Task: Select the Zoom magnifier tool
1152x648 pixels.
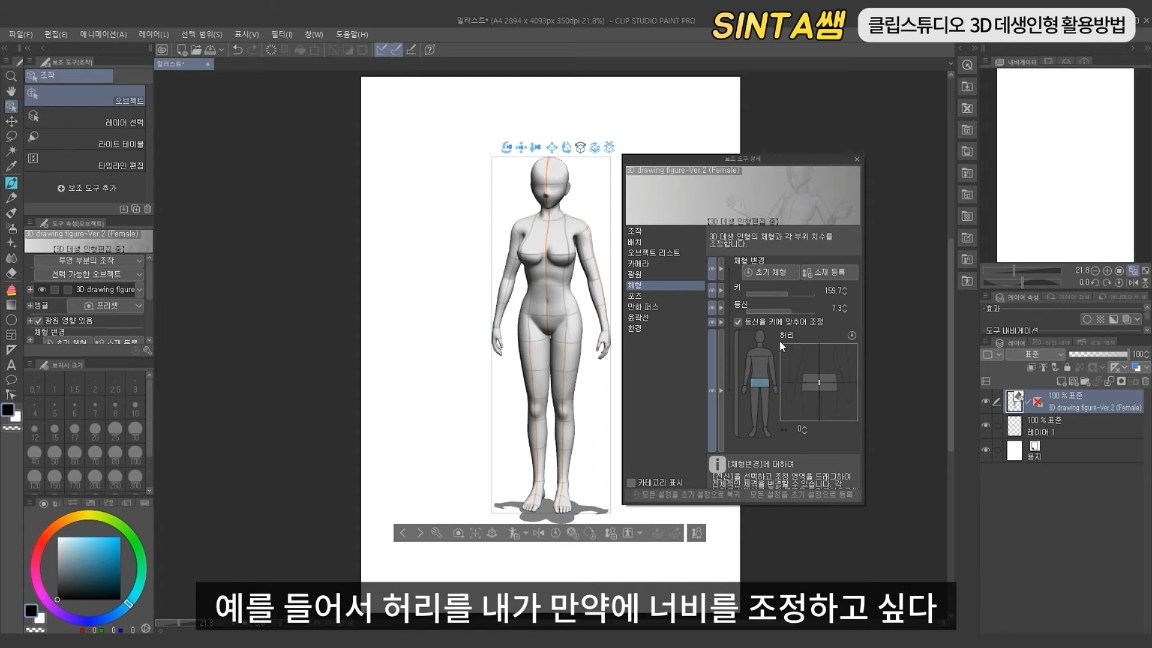Action: 11,76
